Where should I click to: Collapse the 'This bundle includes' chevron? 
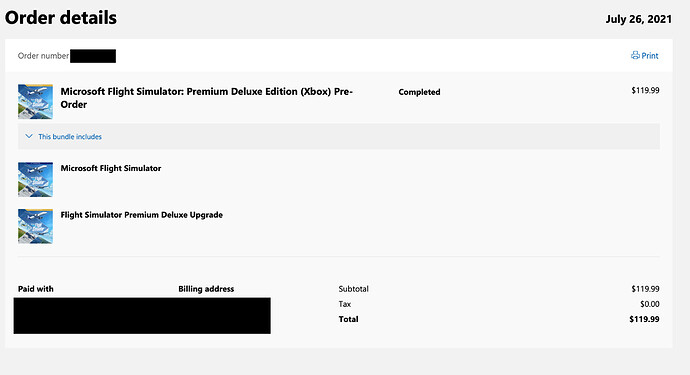pyautogui.click(x=29, y=136)
